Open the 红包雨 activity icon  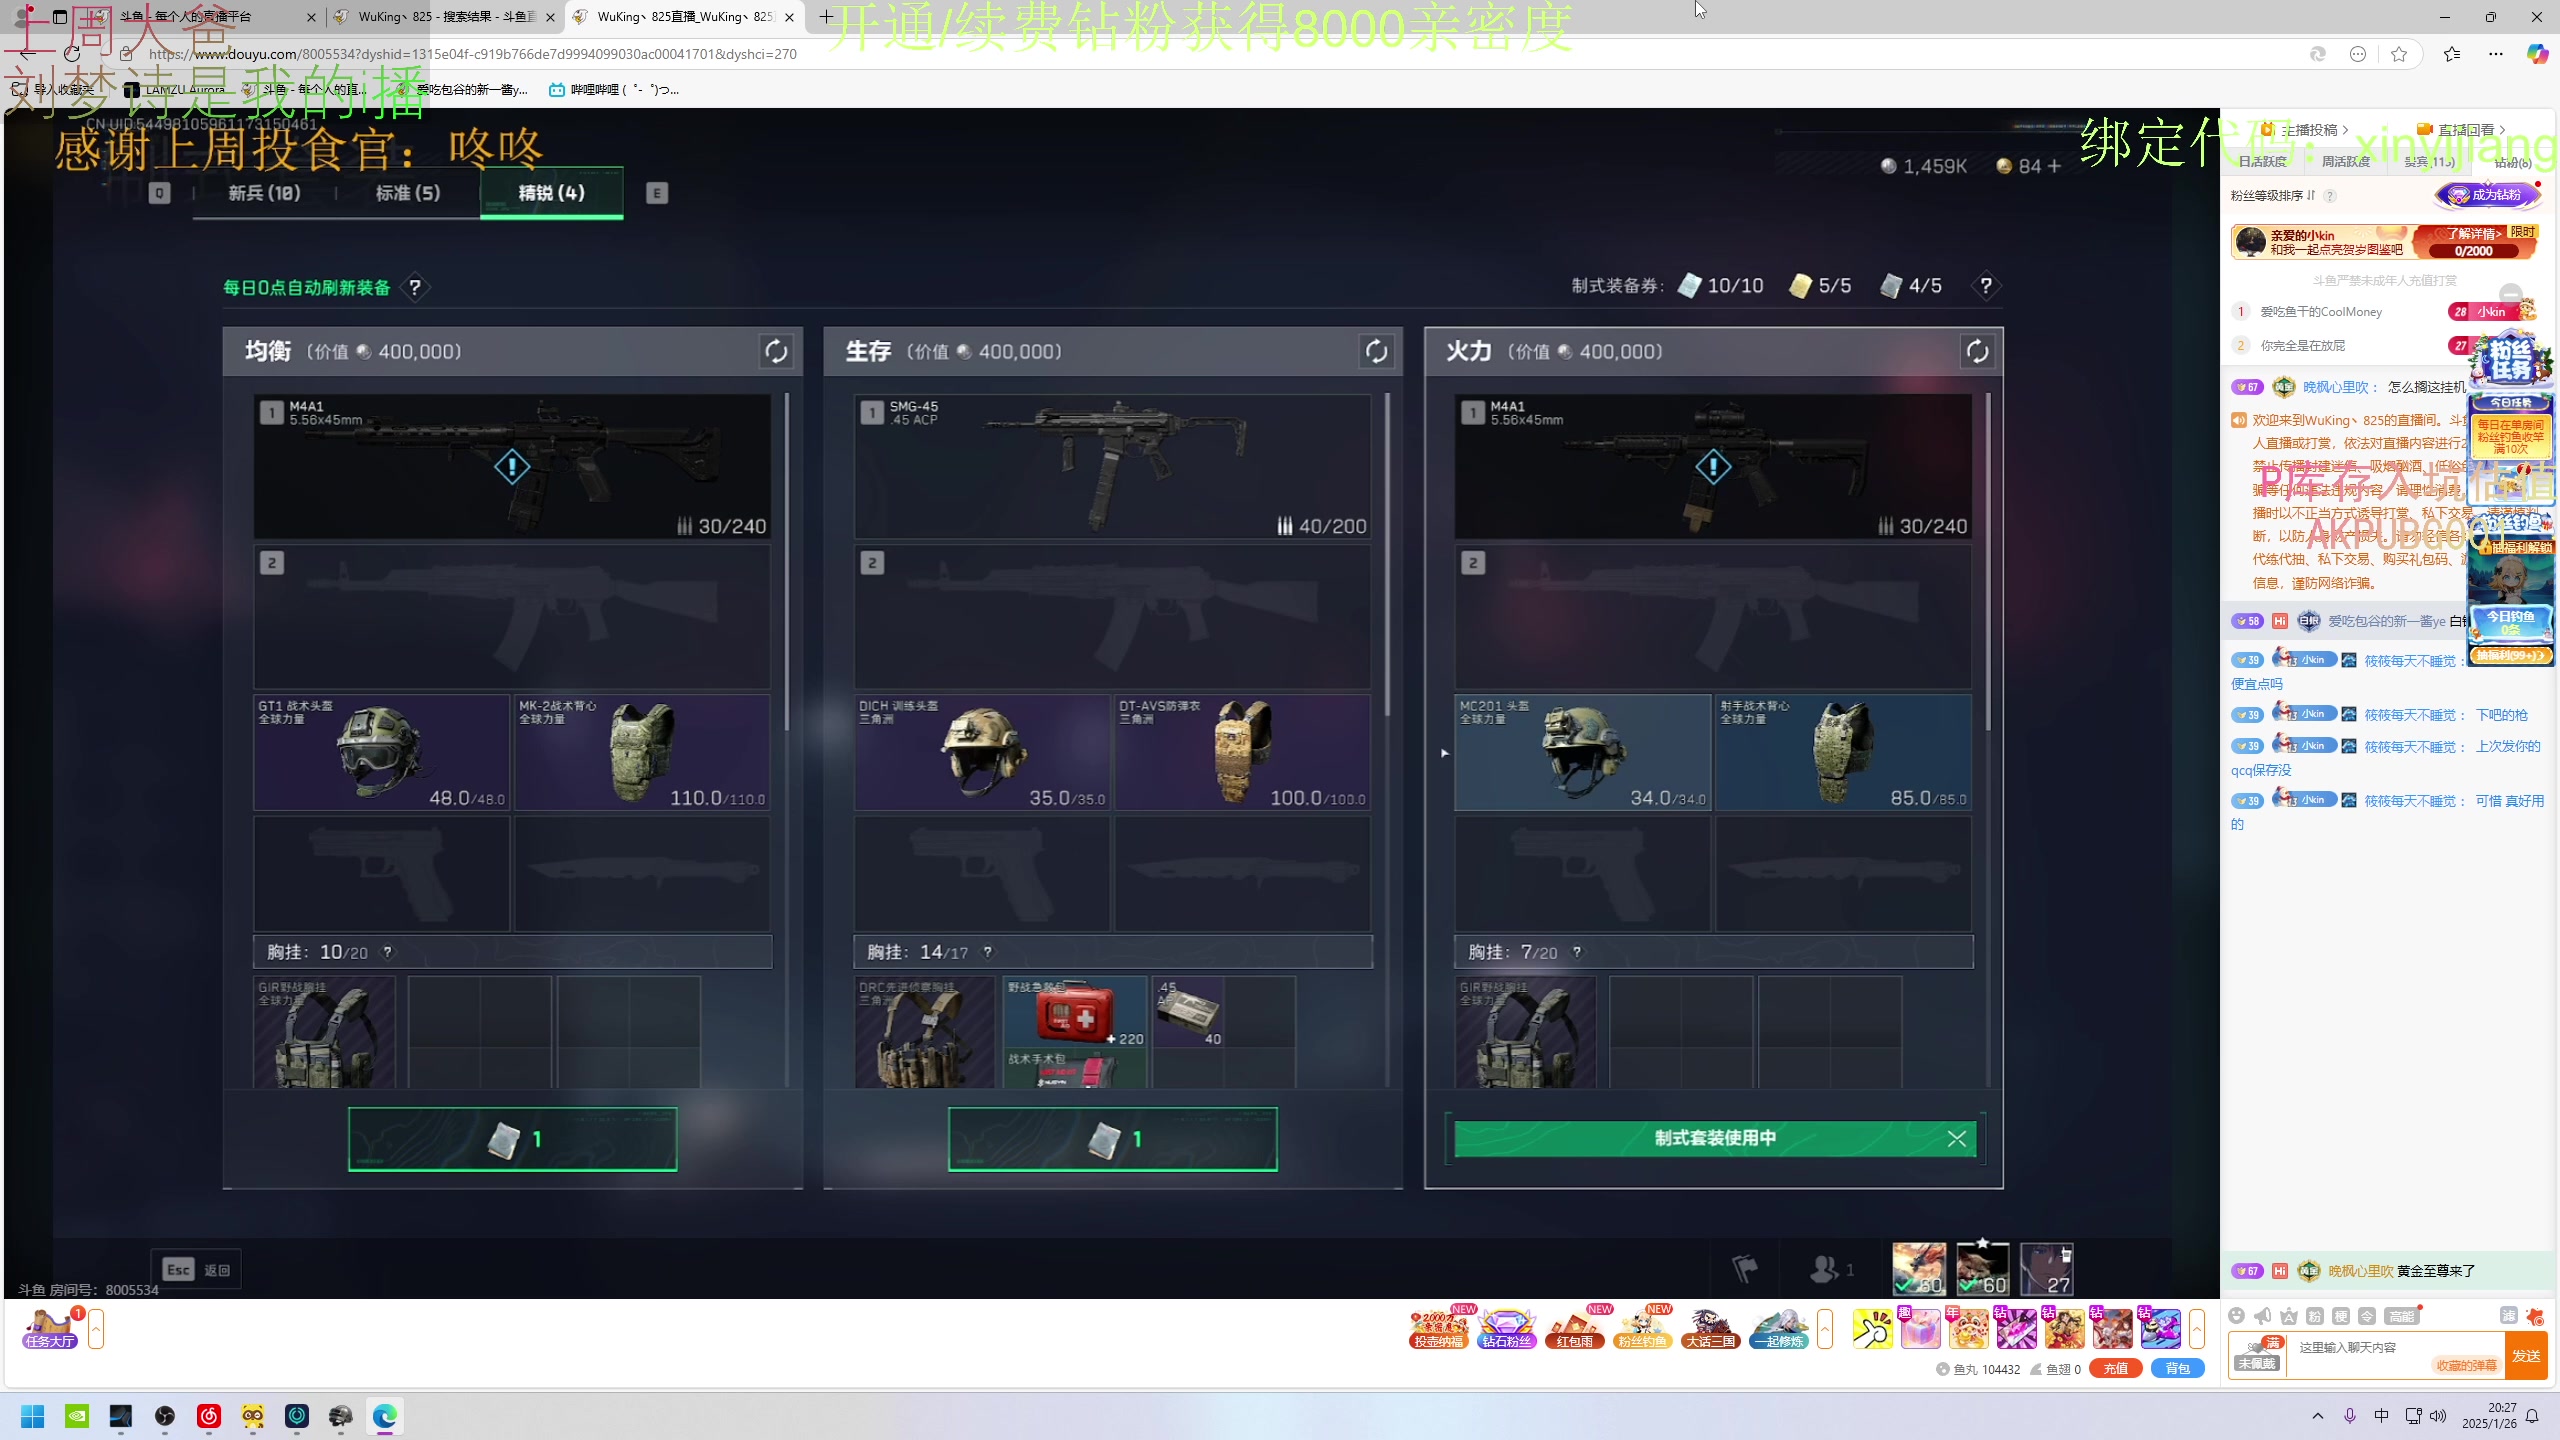[1575, 1329]
